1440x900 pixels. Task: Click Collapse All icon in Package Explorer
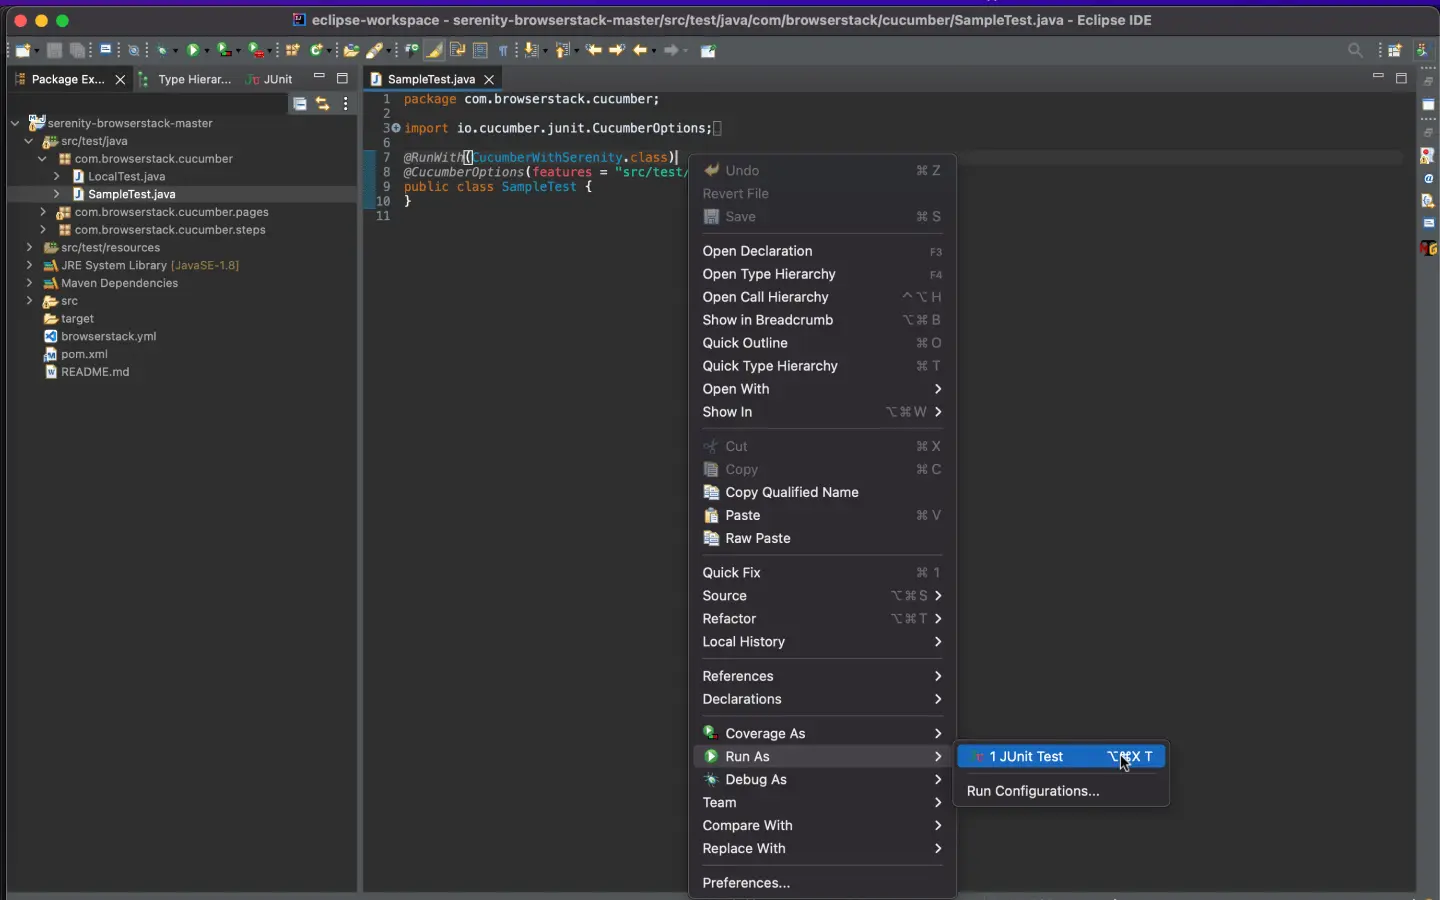(x=299, y=103)
